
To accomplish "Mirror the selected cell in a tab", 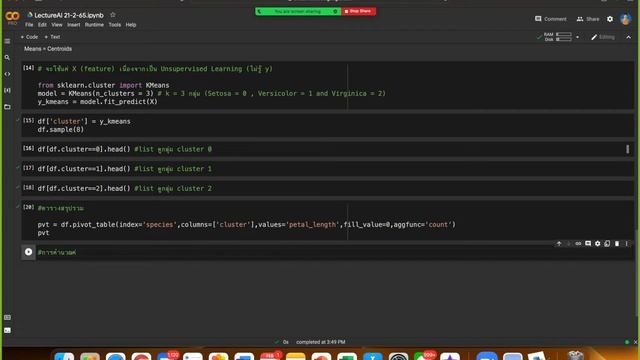I will point(607,244).
